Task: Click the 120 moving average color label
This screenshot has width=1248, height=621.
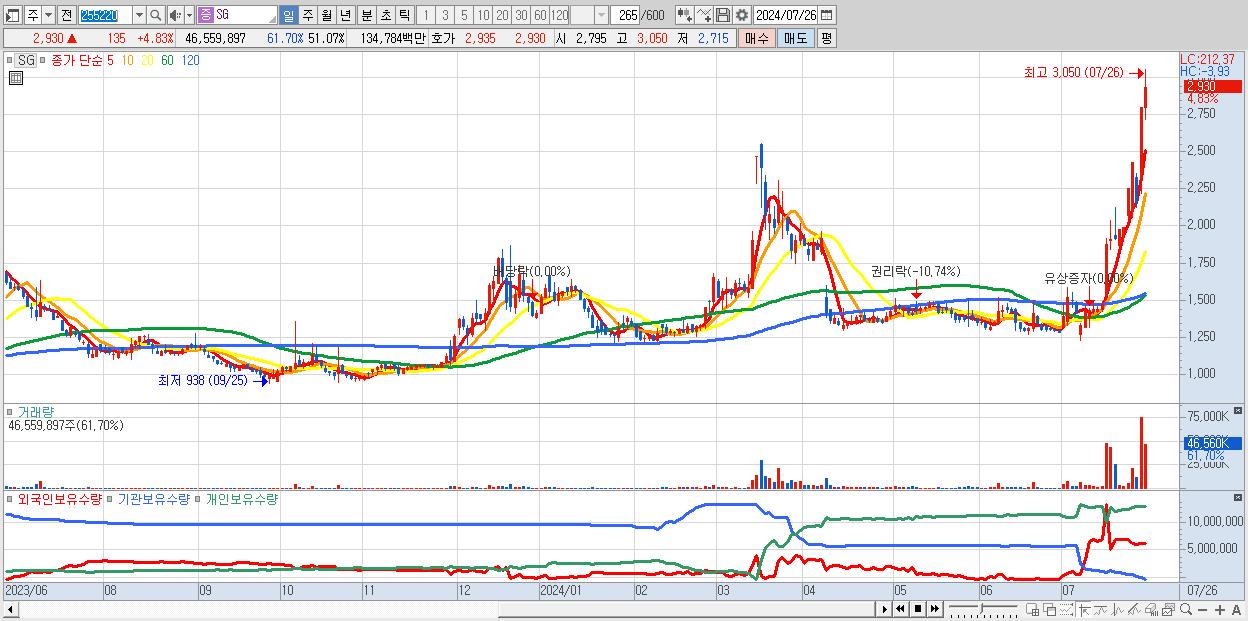Action: click(x=190, y=60)
